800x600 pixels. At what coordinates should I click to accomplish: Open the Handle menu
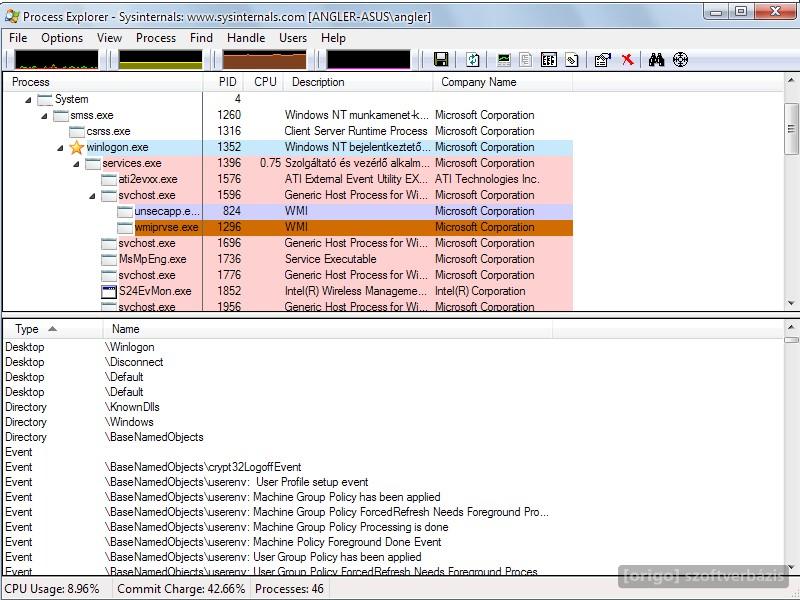point(246,38)
